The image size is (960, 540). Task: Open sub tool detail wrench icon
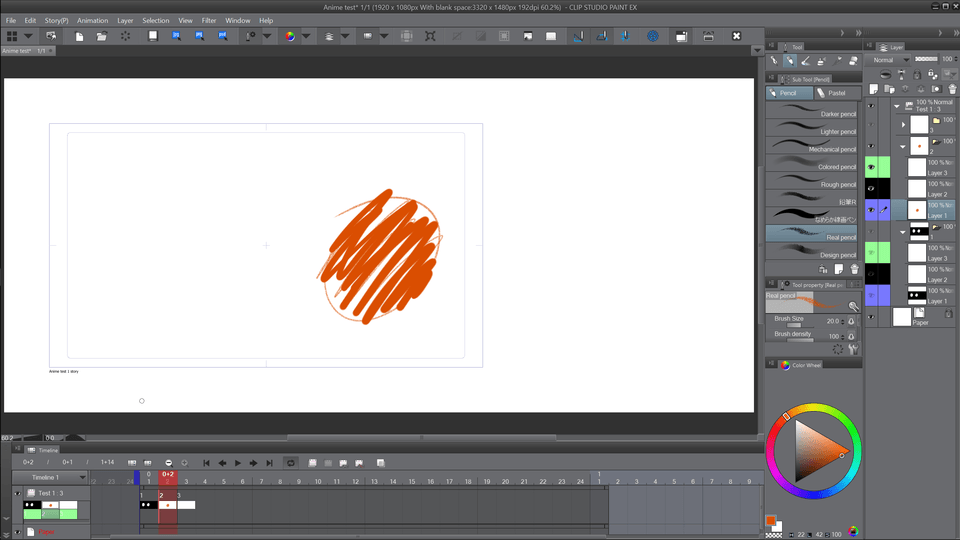(854, 350)
